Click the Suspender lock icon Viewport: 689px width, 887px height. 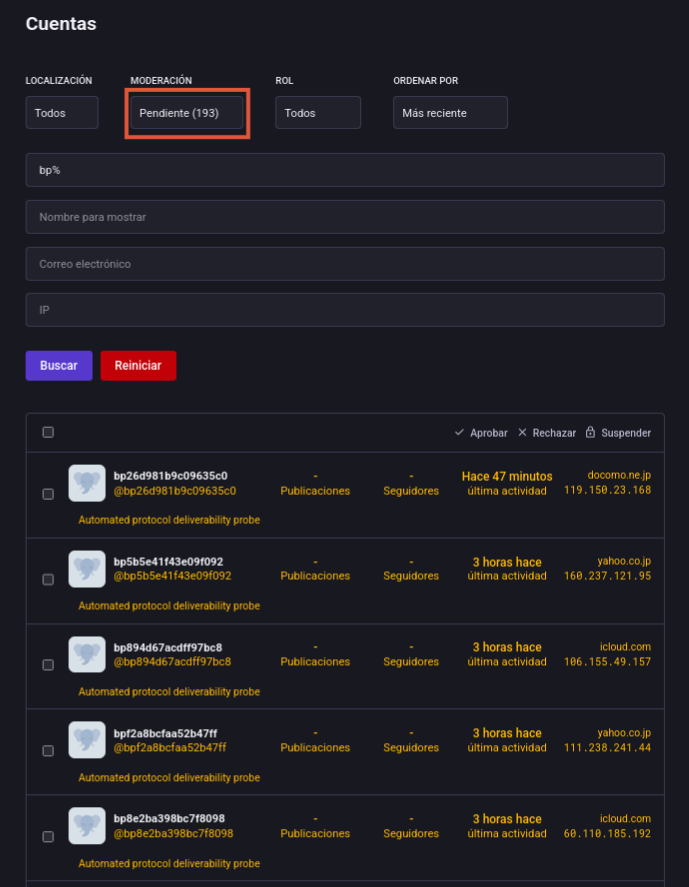(x=590, y=432)
